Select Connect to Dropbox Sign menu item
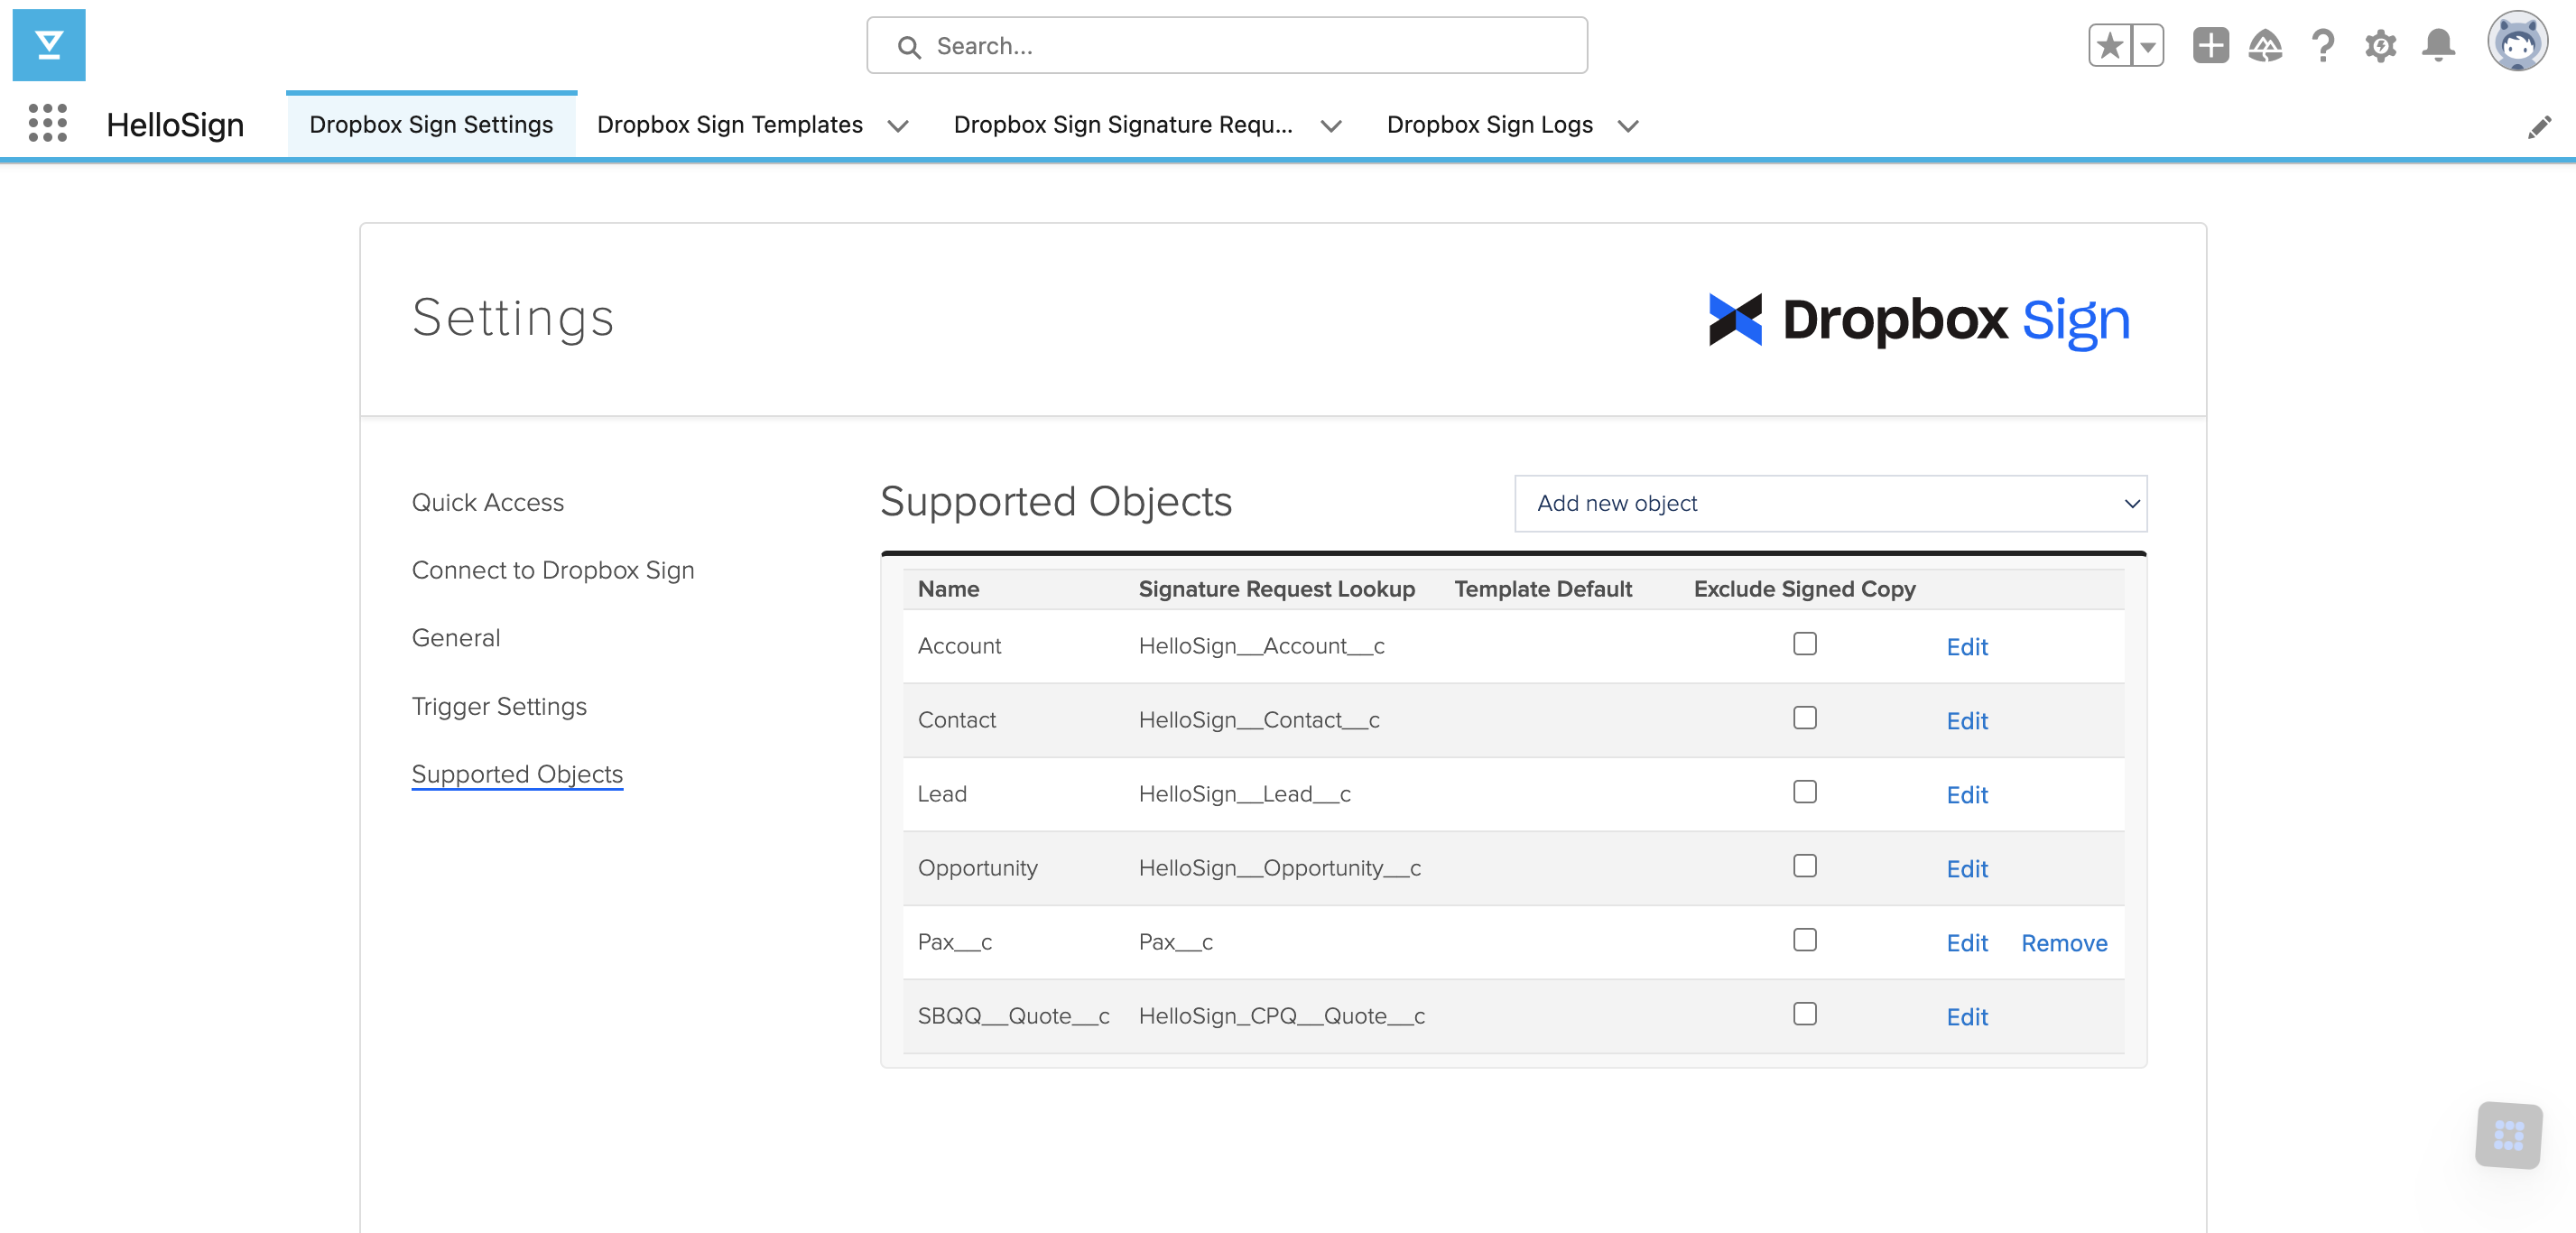The height and width of the screenshot is (1233, 2576). click(552, 570)
